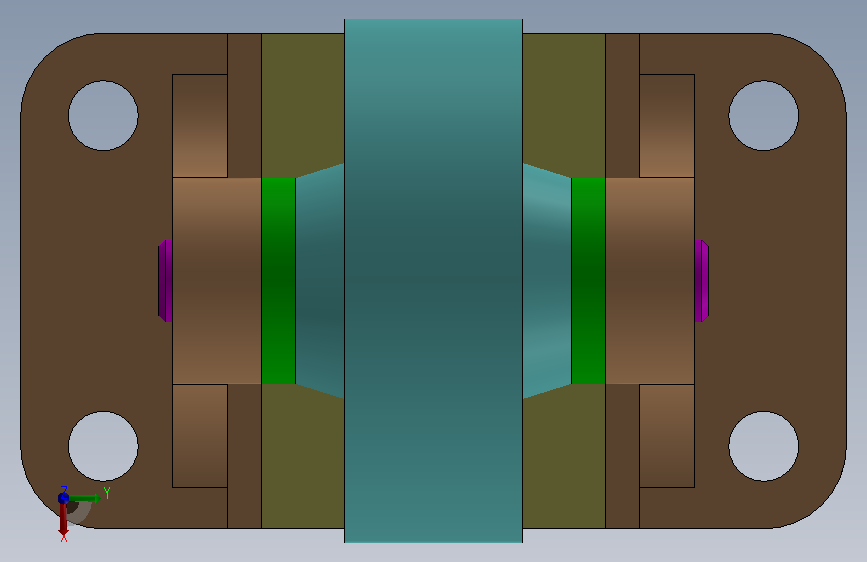Pick the upper-left mounting hole
The width and height of the screenshot is (867, 562).
103,116
